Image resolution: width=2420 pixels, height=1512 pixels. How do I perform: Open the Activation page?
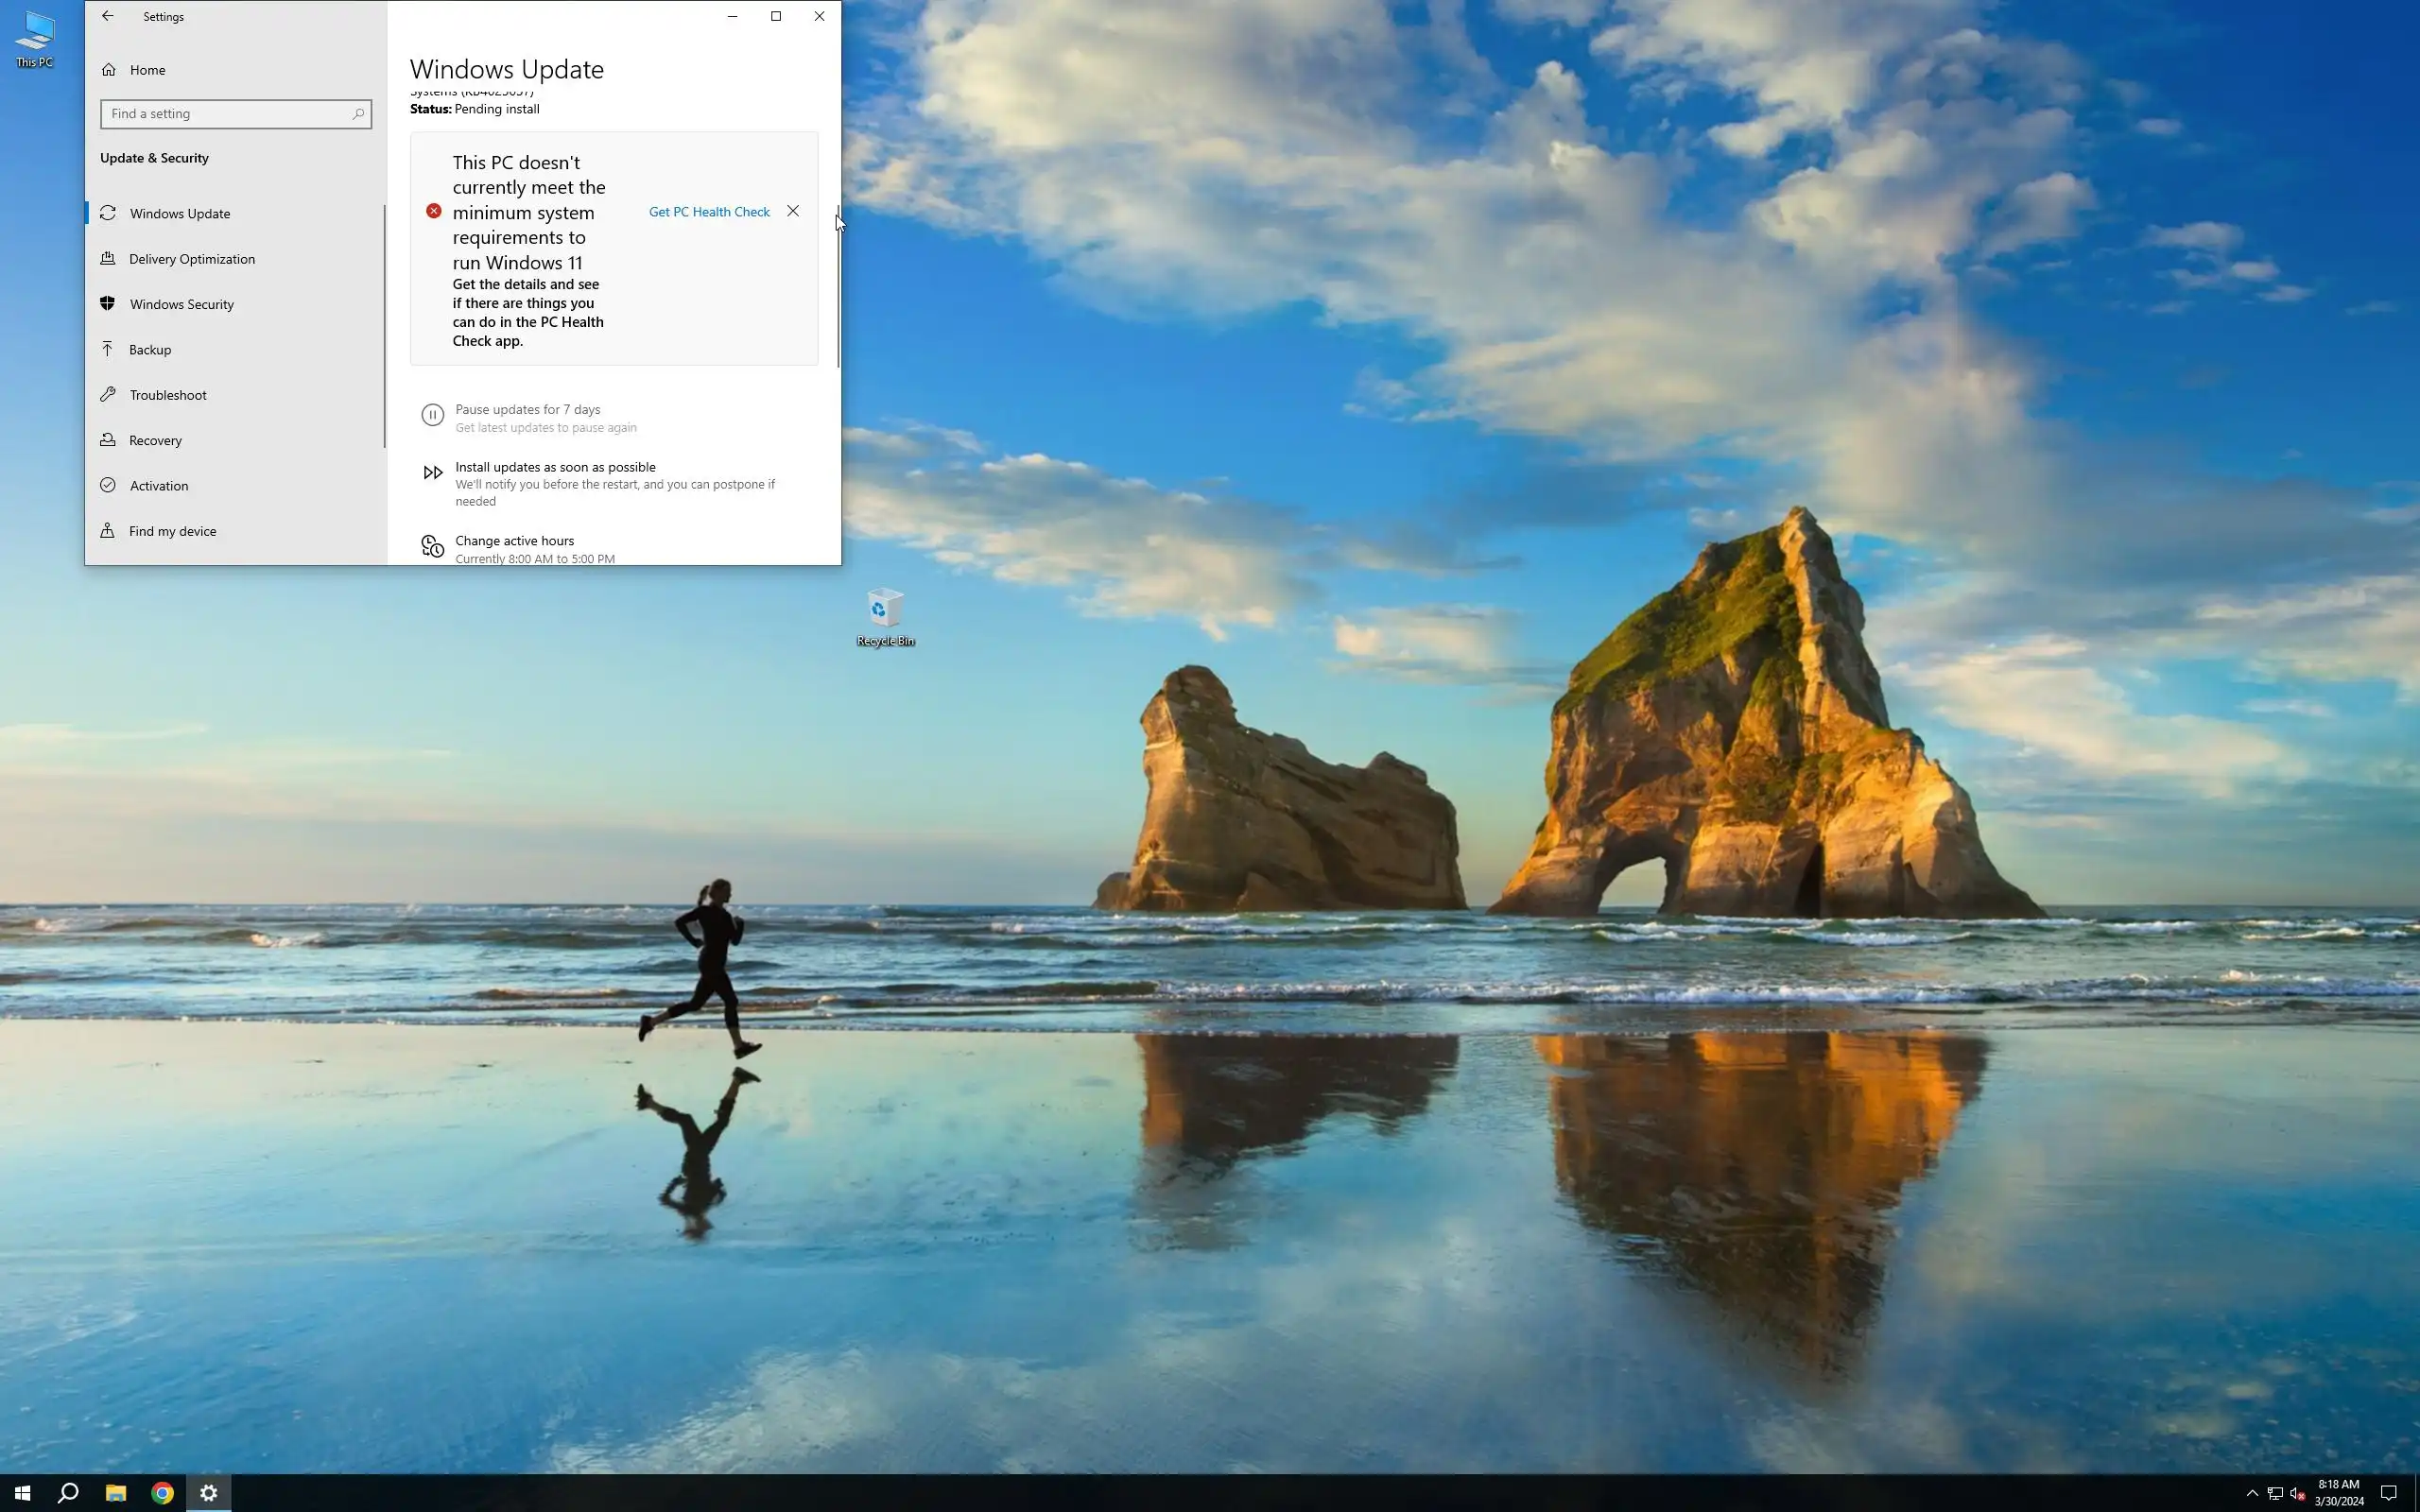pyautogui.click(x=158, y=486)
